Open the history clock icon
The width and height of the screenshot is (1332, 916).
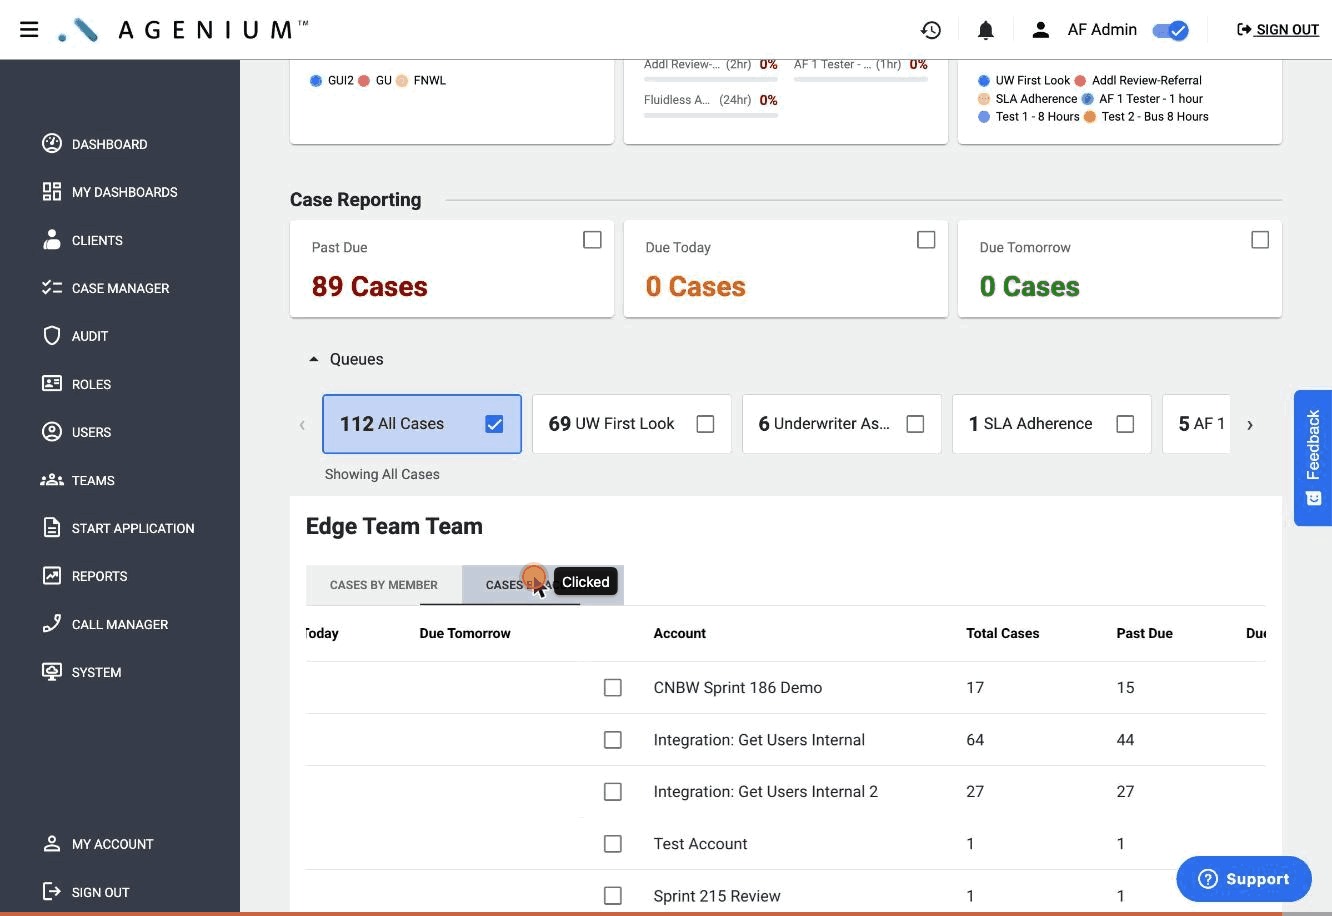(x=931, y=30)
